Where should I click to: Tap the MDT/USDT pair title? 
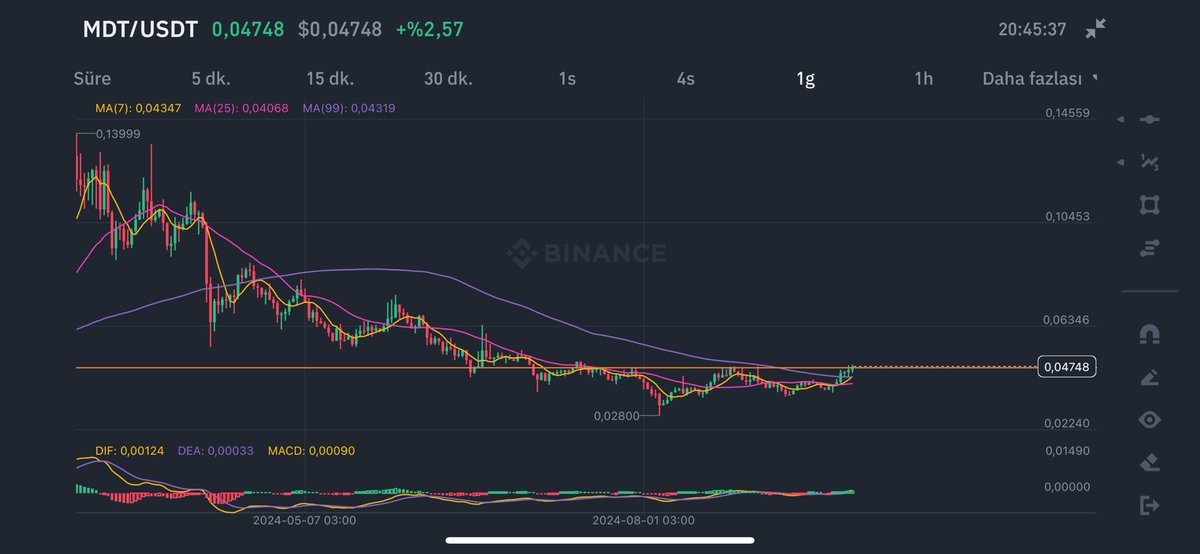[140, 29]
